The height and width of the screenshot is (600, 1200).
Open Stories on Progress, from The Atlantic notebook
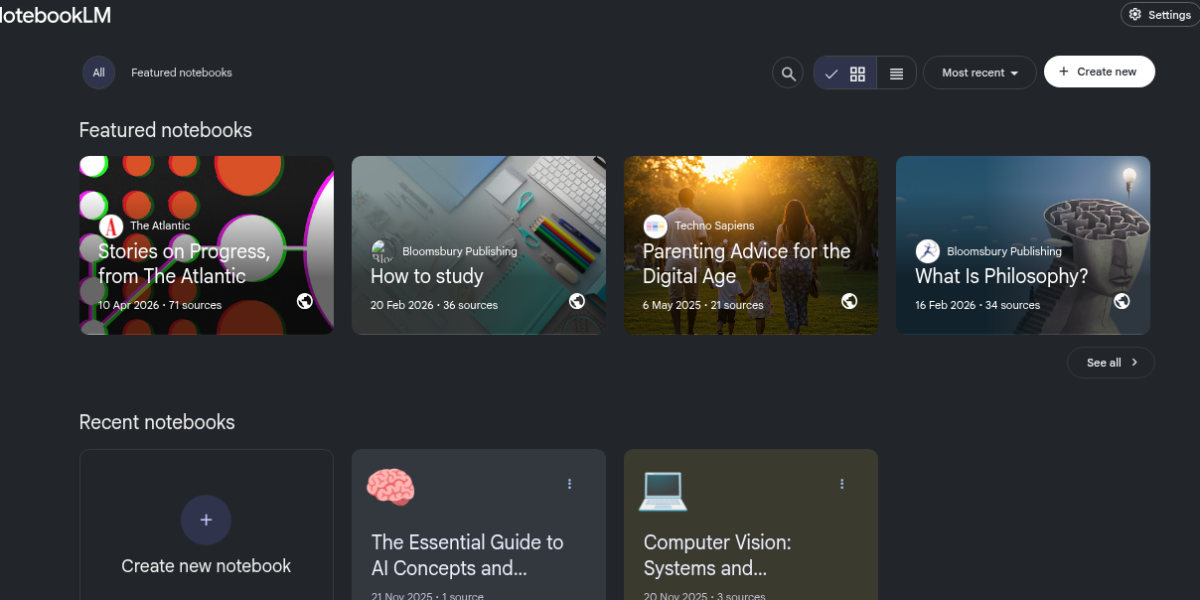pos(206,245)
